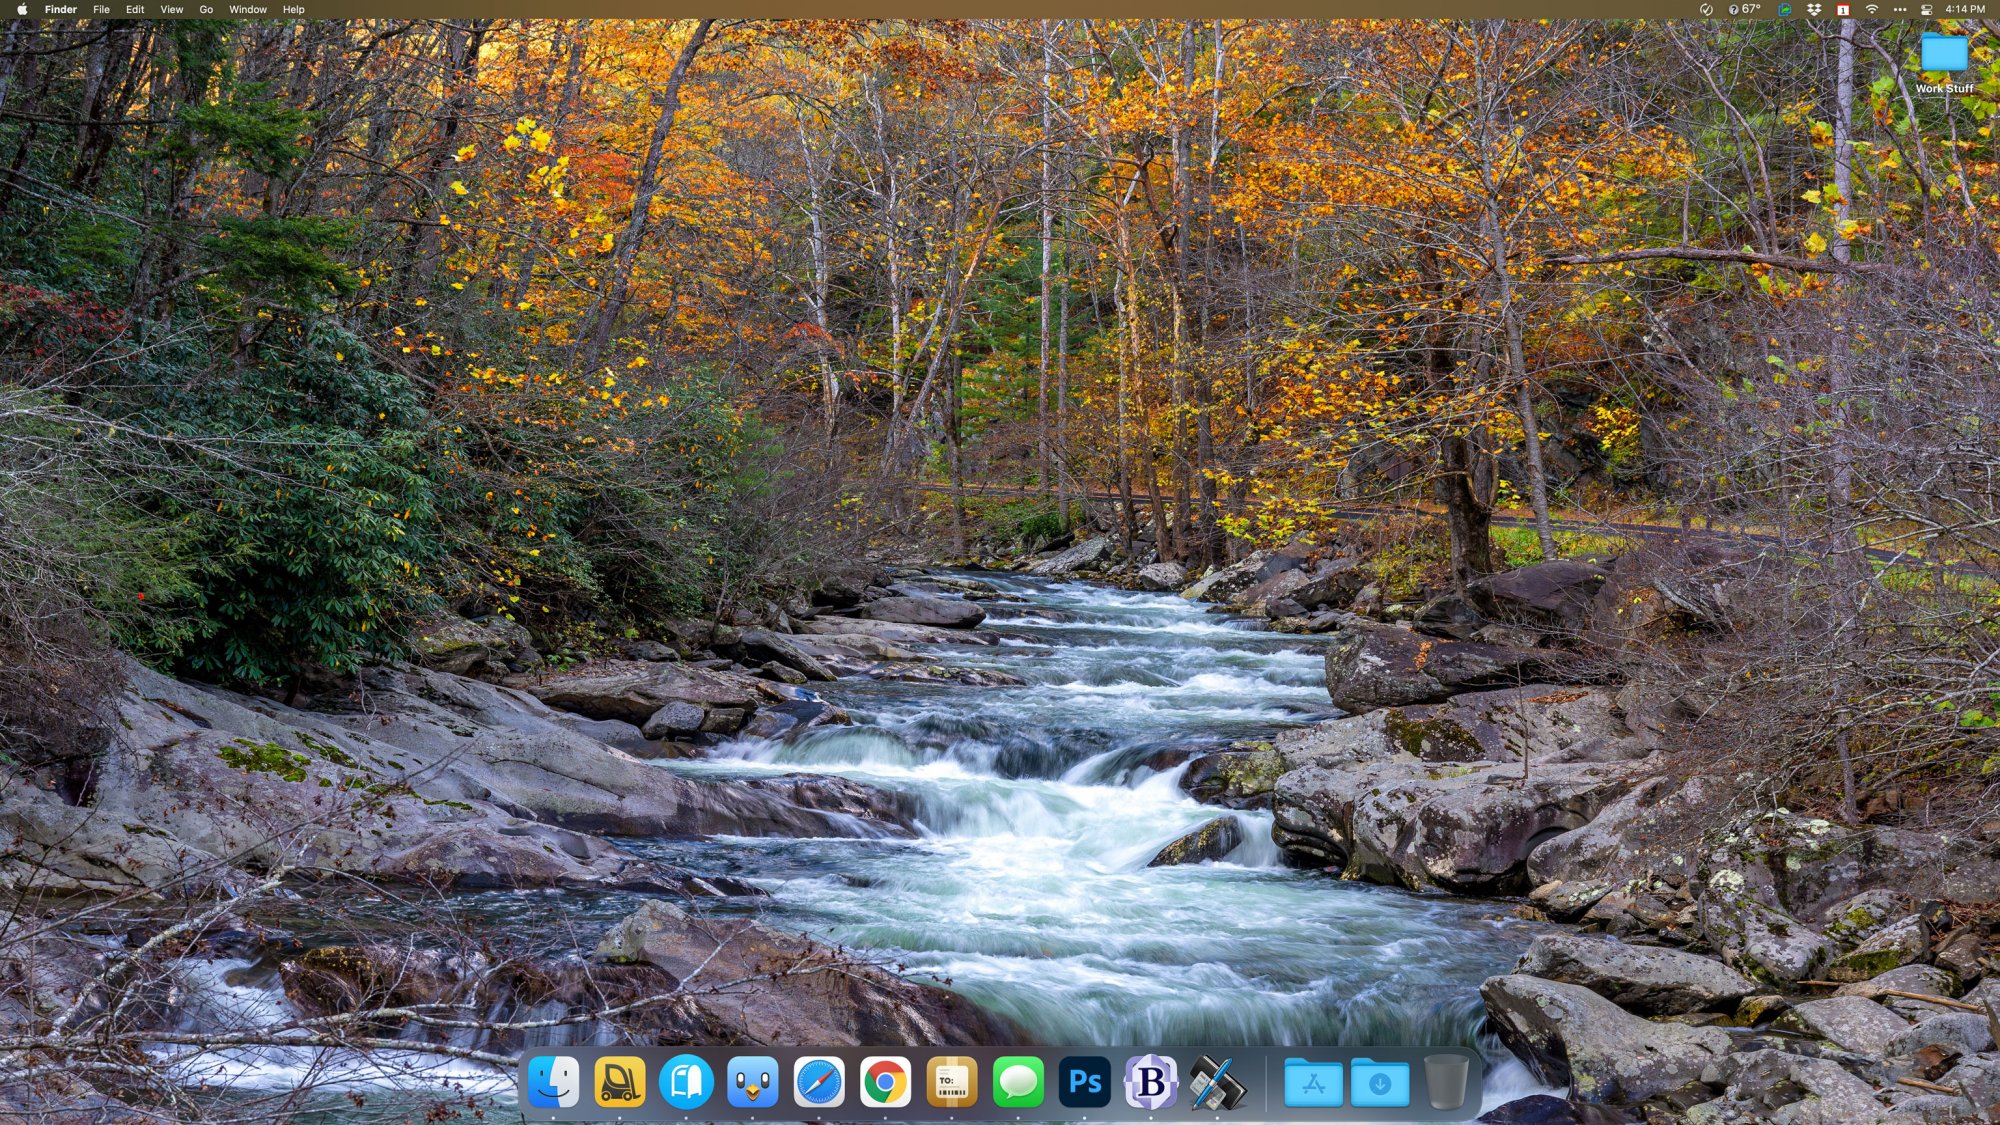This screenshot has height=1125, width=2000.
Task: Open Safari from the Dock
Action: coord(819,1082)
